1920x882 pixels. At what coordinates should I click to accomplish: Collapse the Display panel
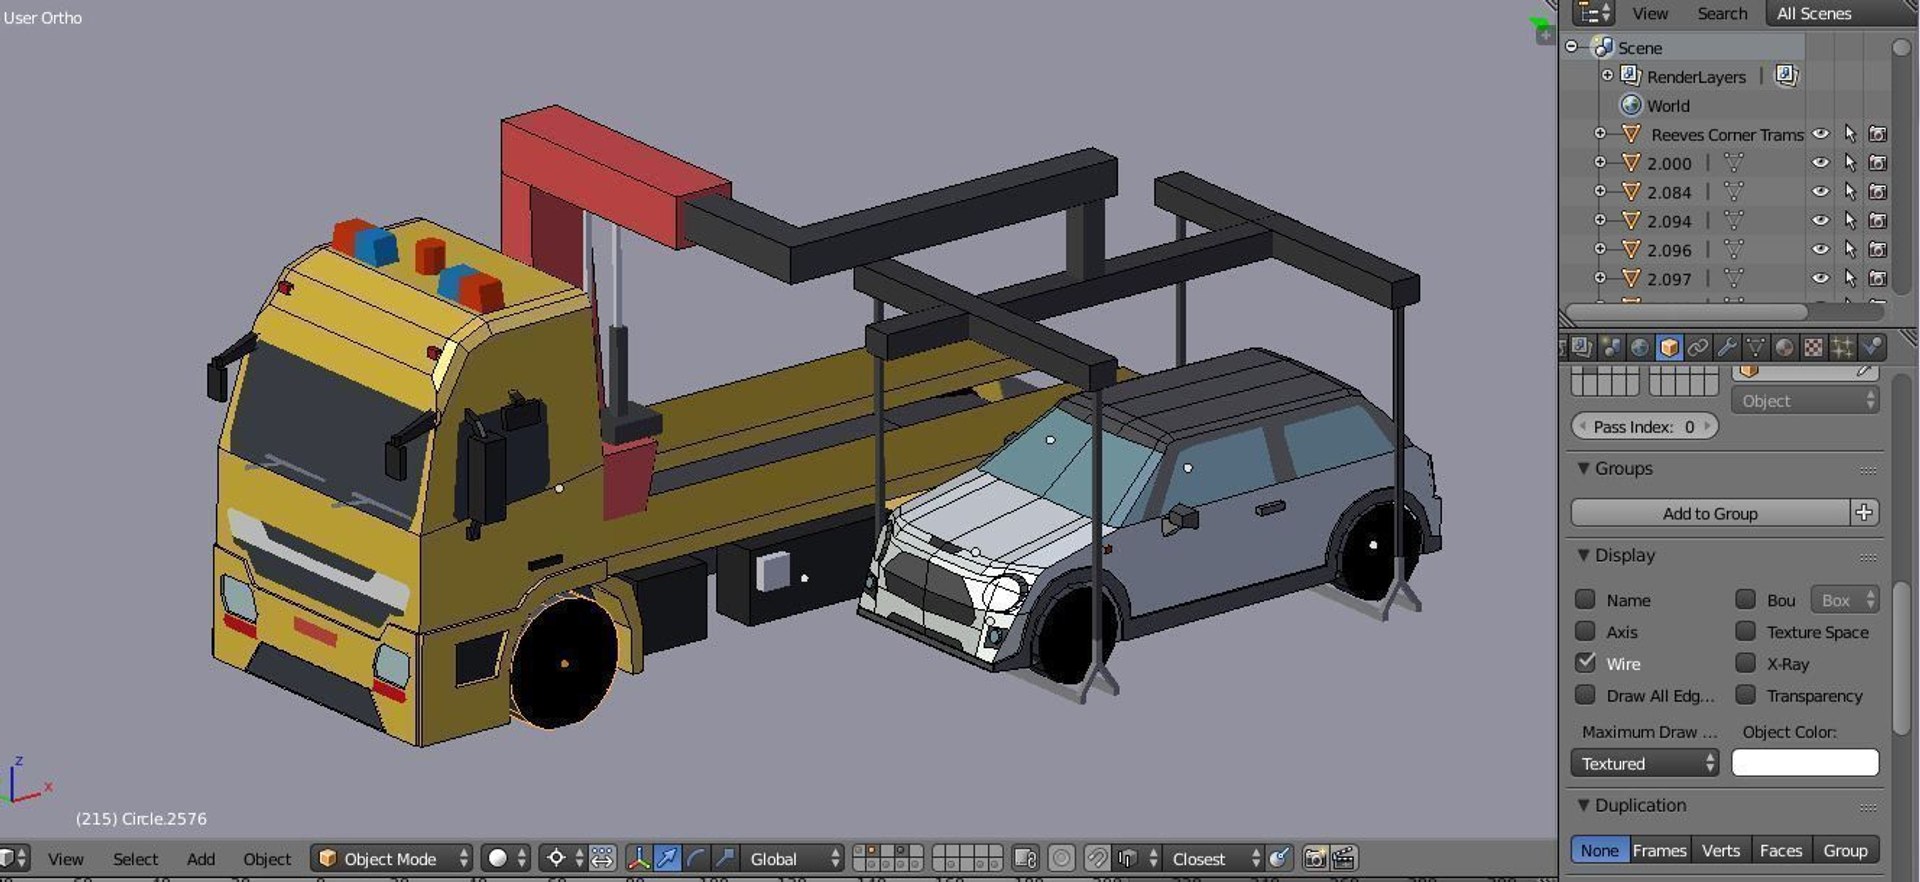click(x=1583, y=554)
